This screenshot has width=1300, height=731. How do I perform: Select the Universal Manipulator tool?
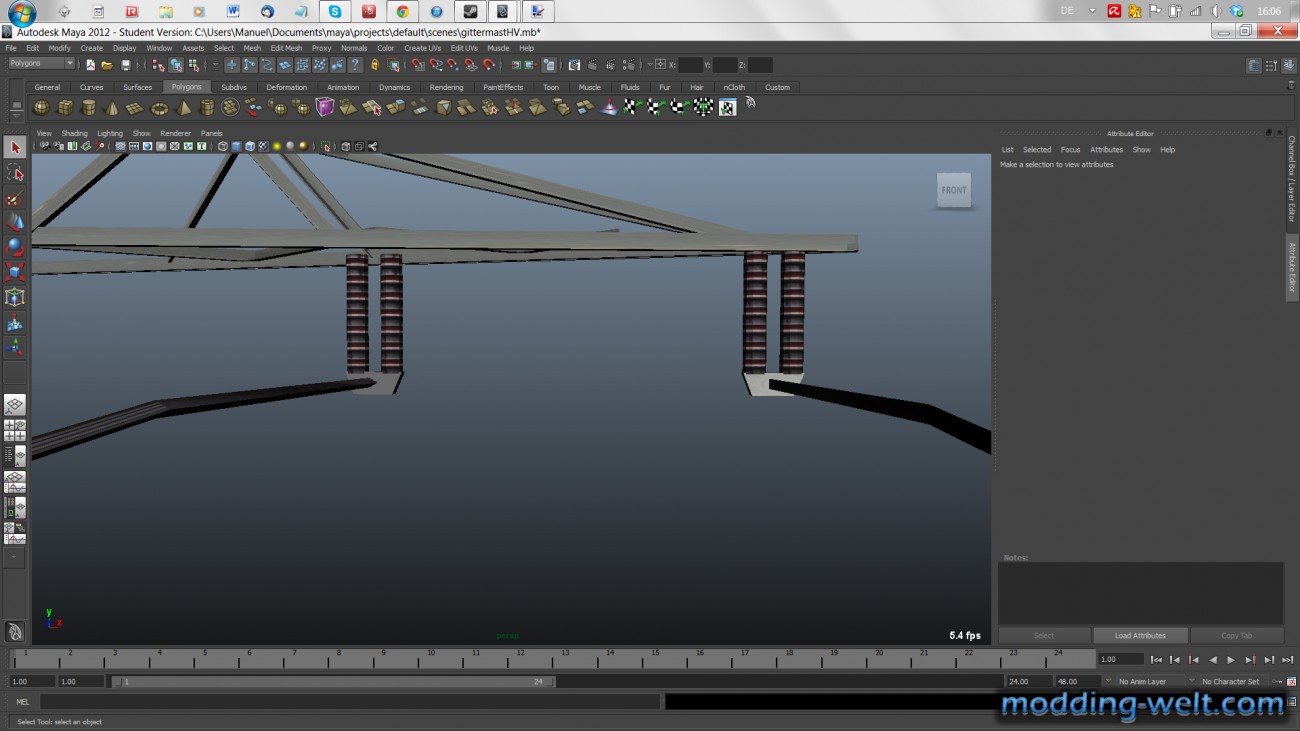[15, 297]
